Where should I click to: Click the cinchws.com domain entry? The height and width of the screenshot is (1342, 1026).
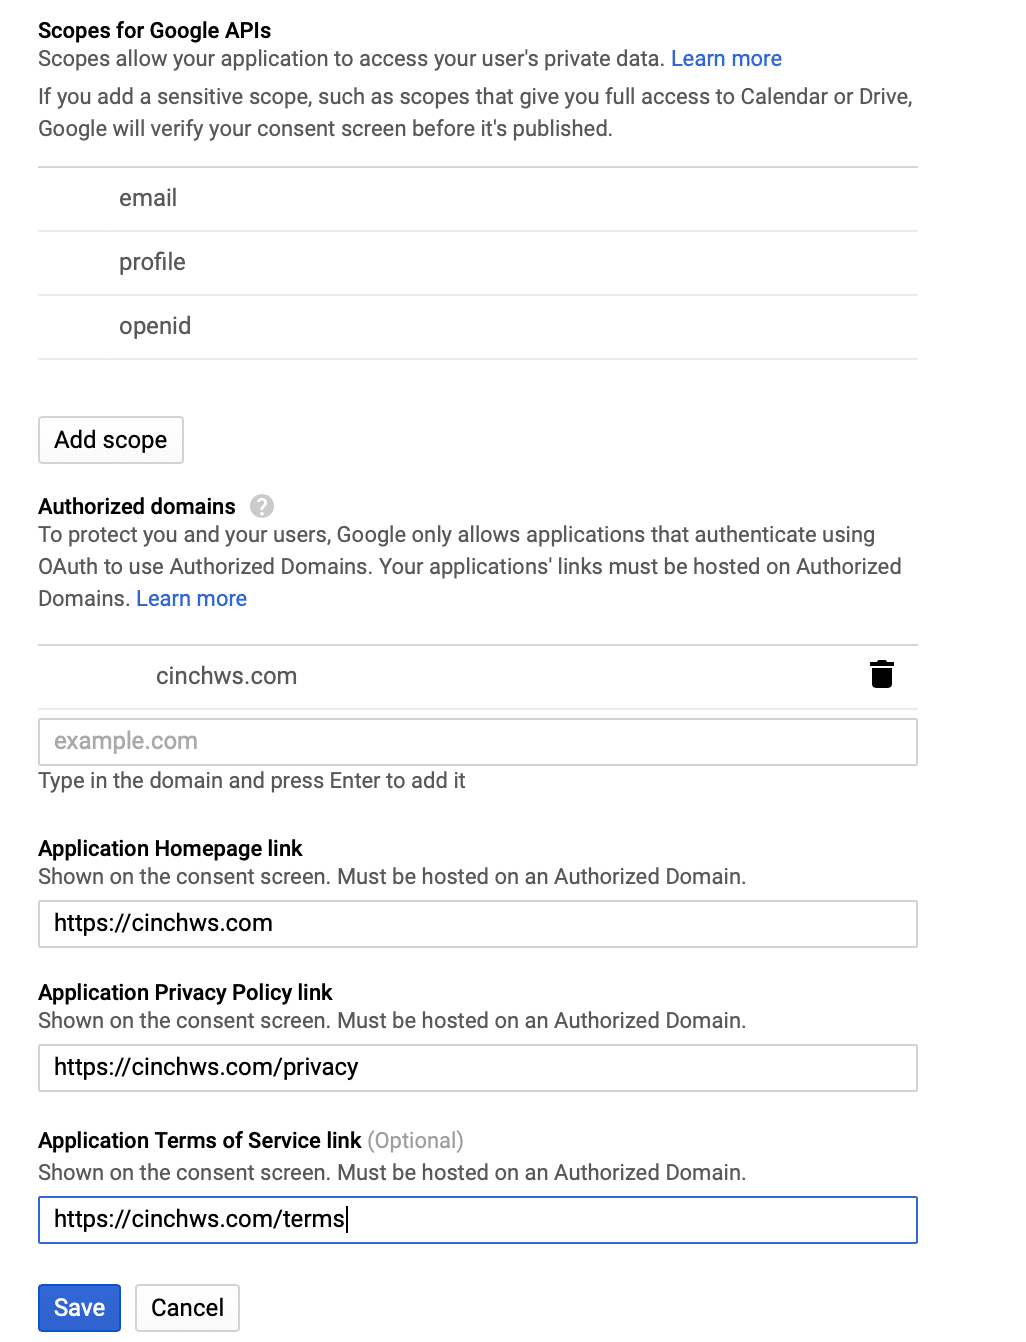click(226, 676)
